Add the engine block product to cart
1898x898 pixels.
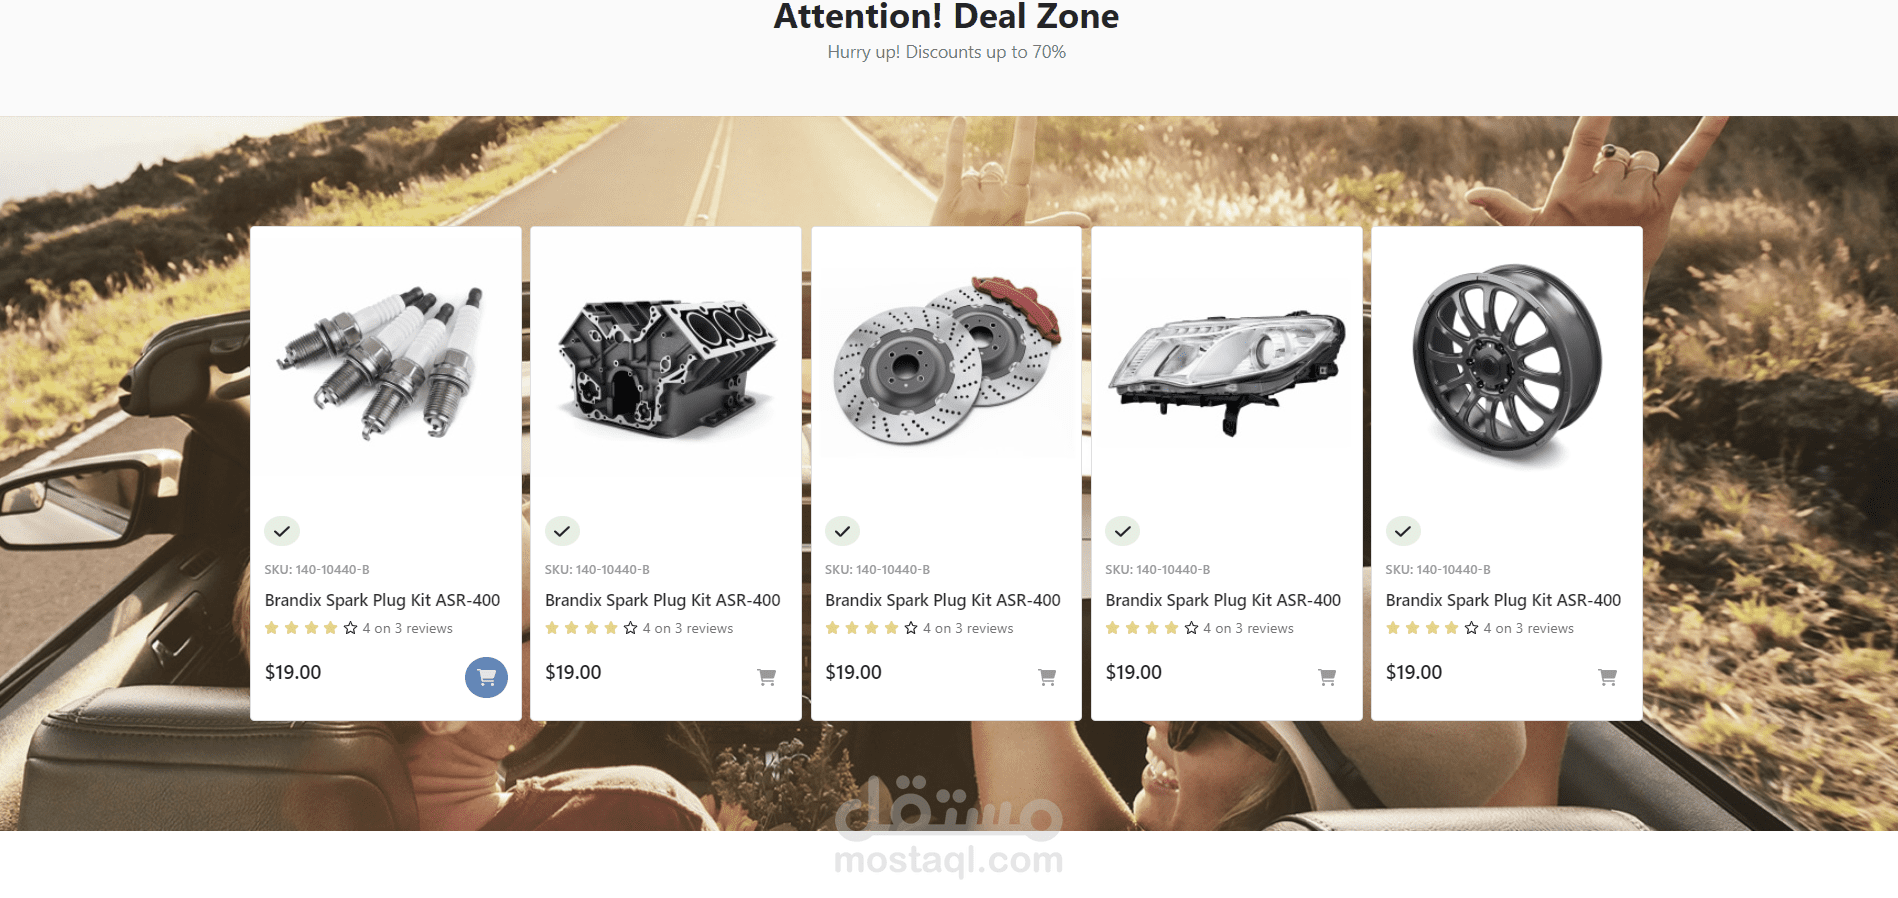[x=767, y=677]
